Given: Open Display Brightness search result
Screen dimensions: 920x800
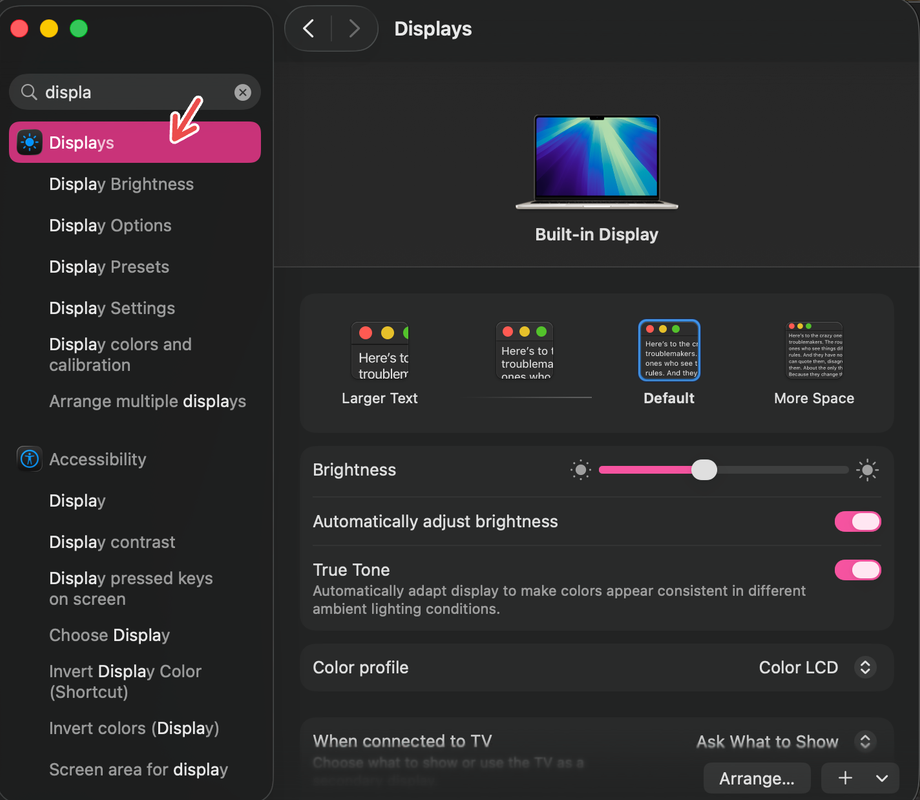Looking at the screenshot, I should 121,184.
